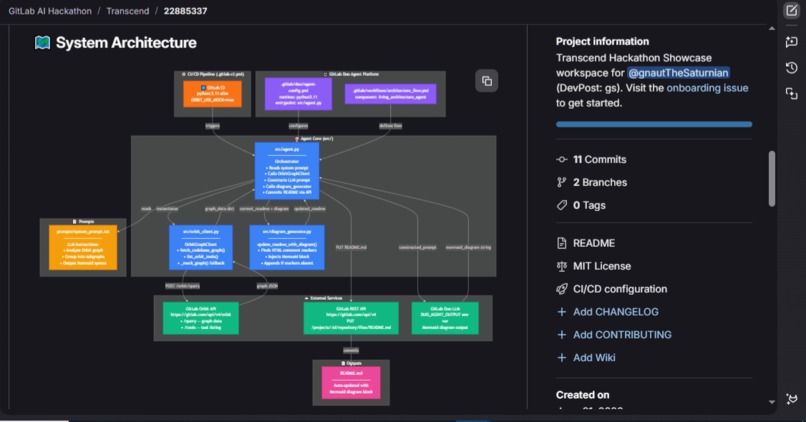Click the document icon next to README
The height and width of the screenshot is (422, 806).
(561, 243)
